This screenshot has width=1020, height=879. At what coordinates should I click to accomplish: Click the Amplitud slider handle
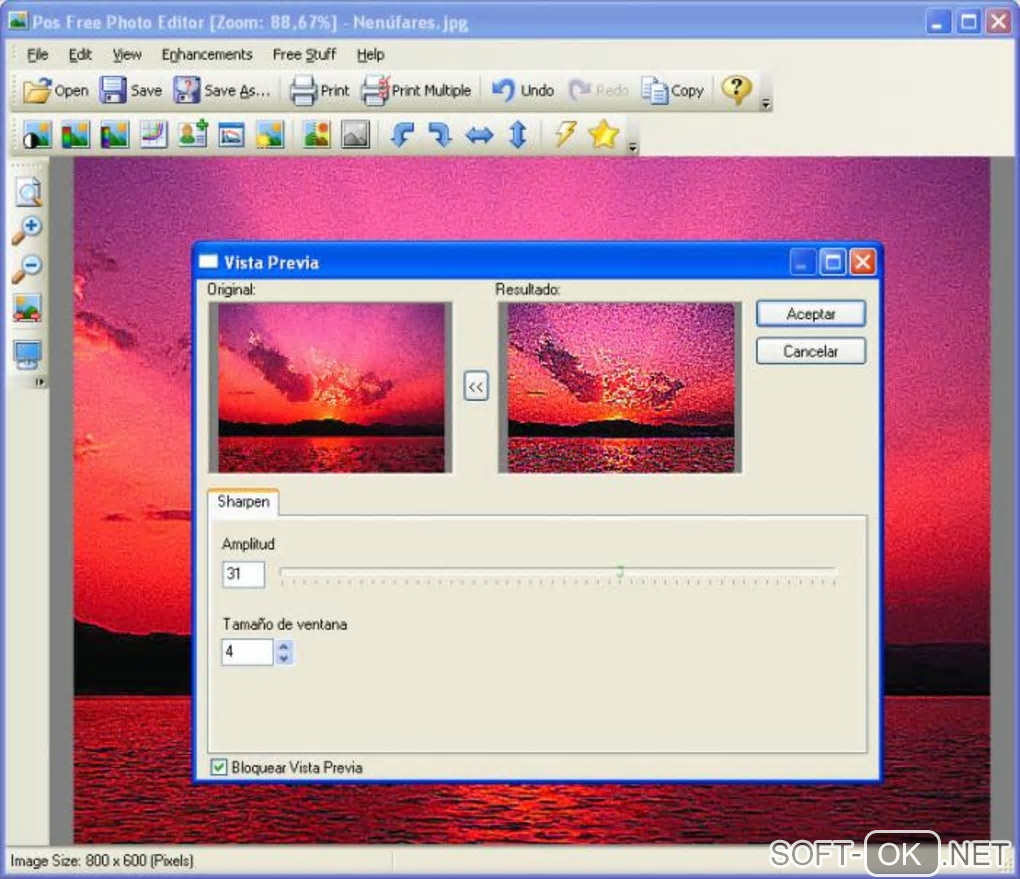coord(620,572)
